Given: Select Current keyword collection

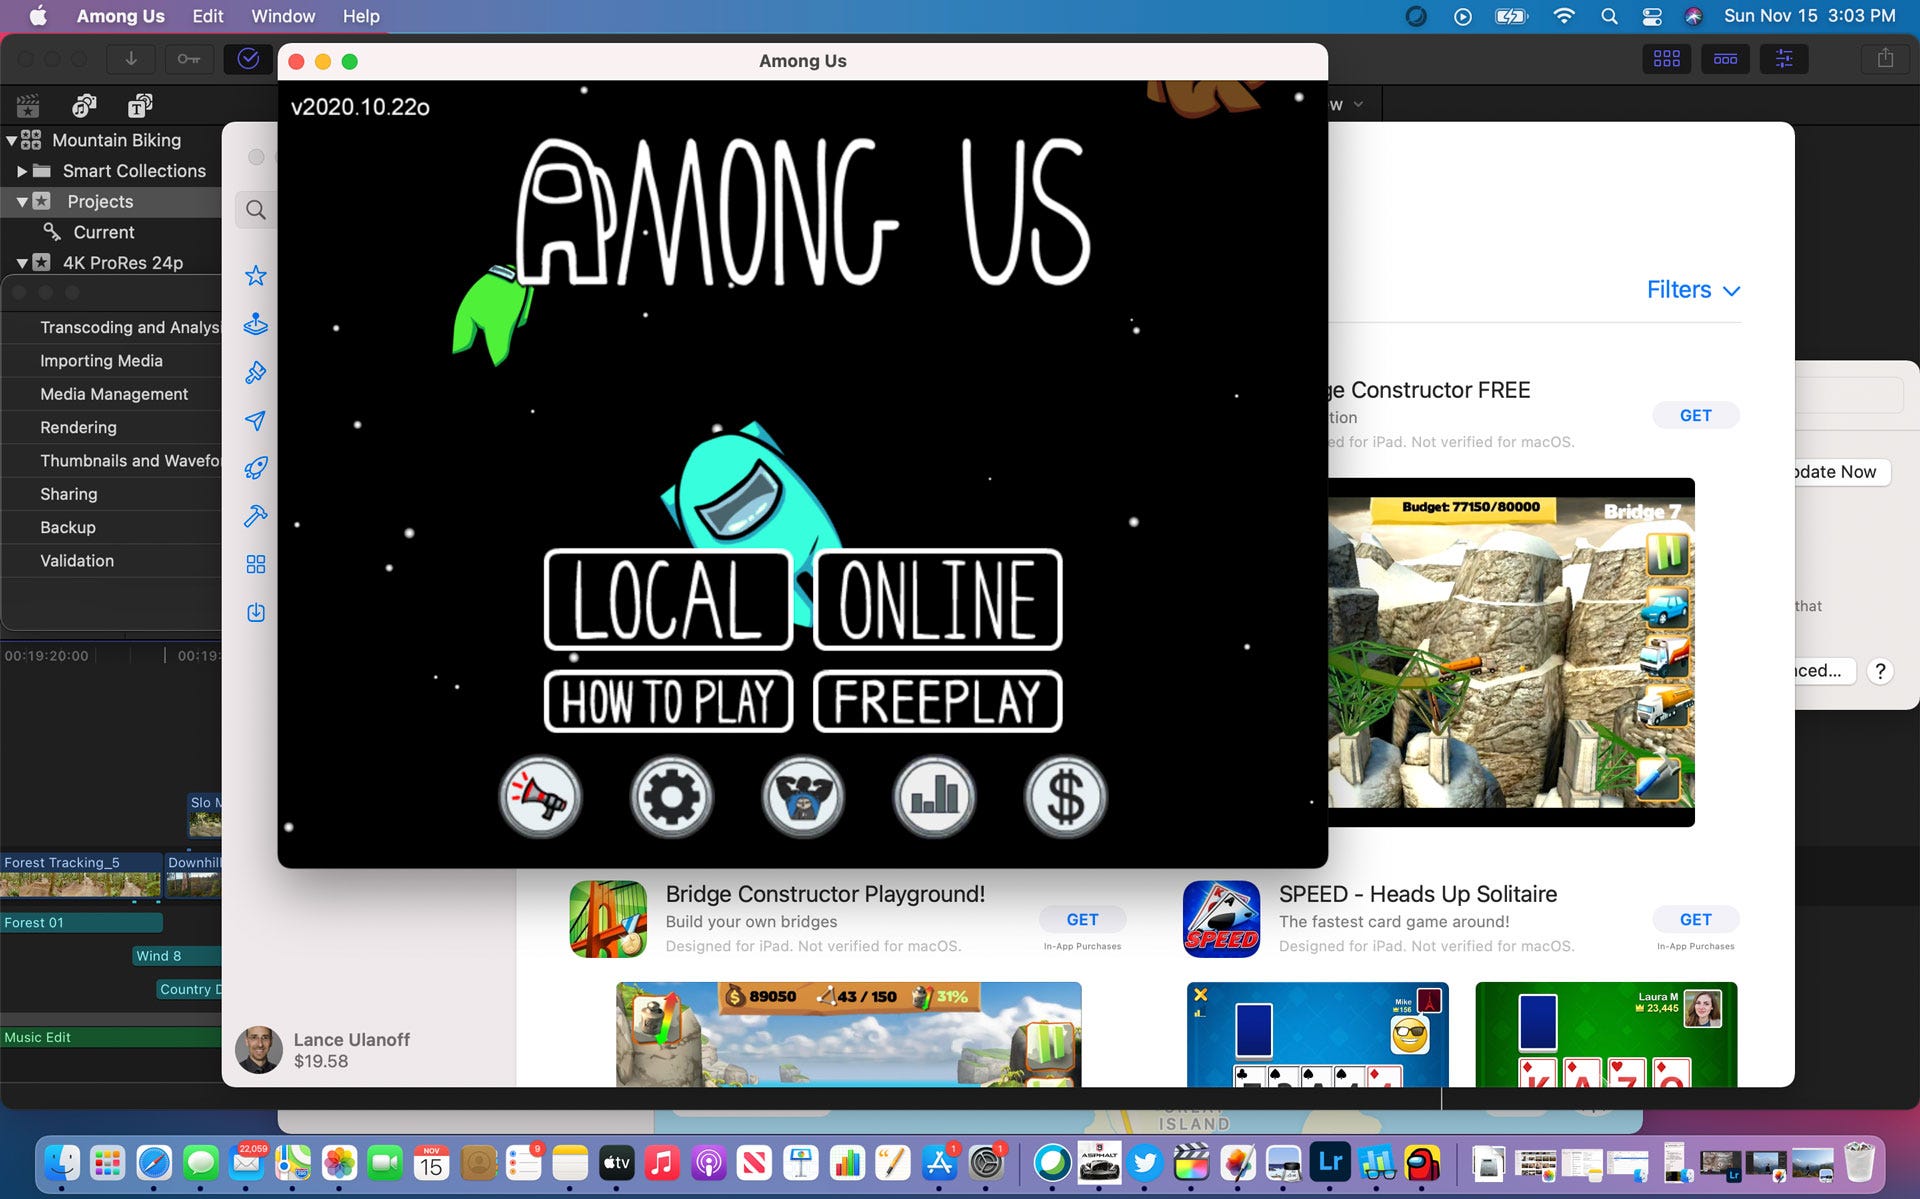Looking at the screenshot, I should tap(103, 232).
